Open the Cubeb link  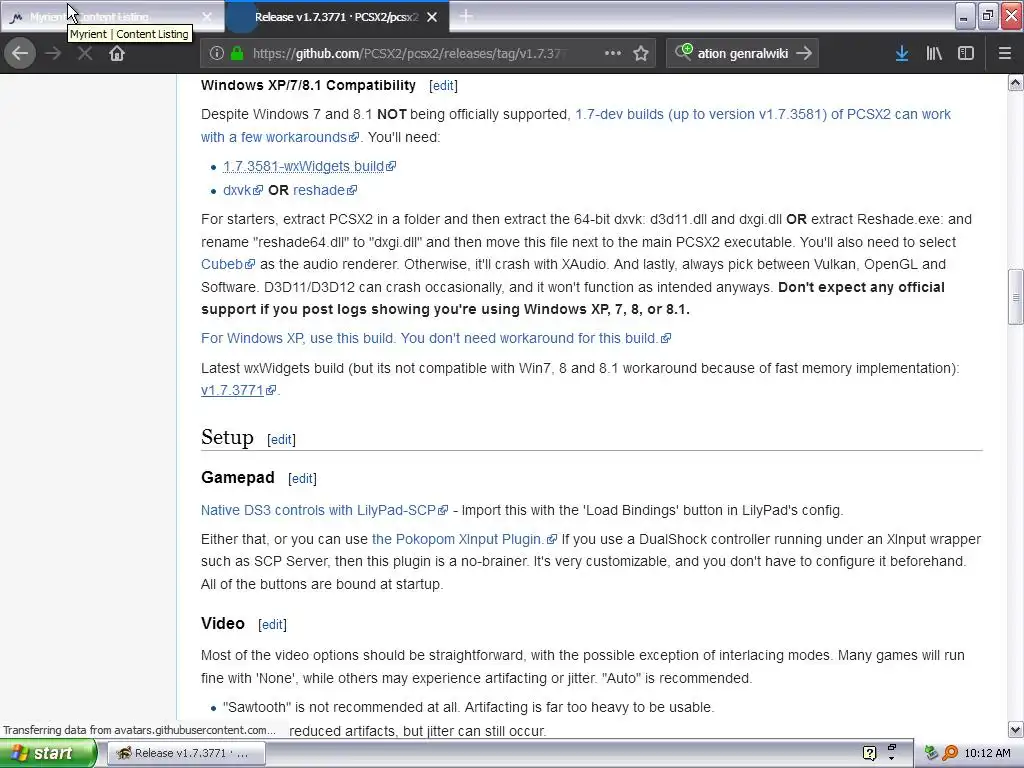pos(227,264)
